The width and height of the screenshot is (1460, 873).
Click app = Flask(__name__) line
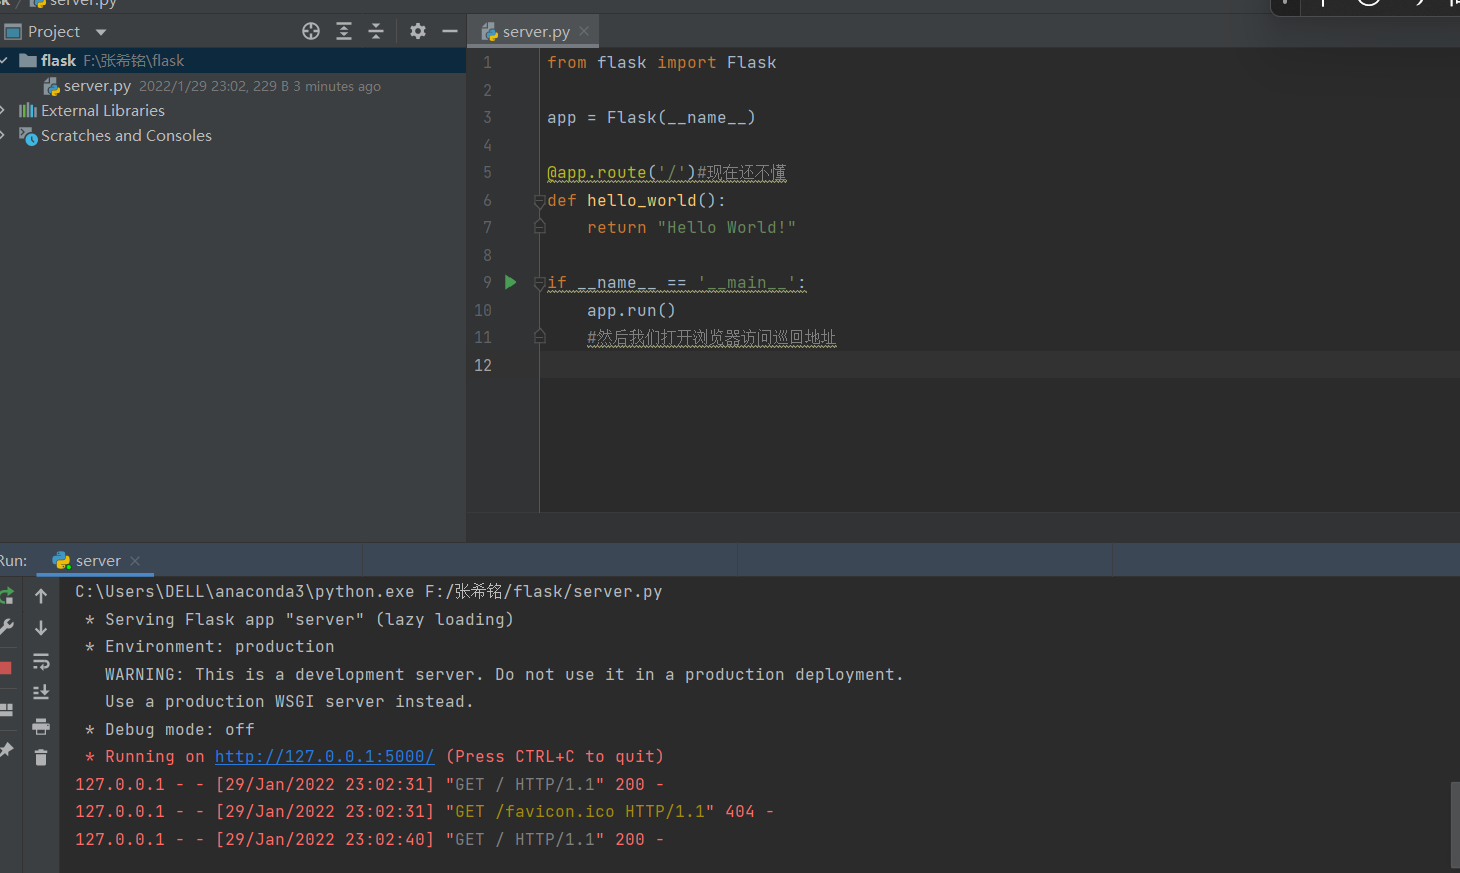pyautogui.click(x=651, y=118)
